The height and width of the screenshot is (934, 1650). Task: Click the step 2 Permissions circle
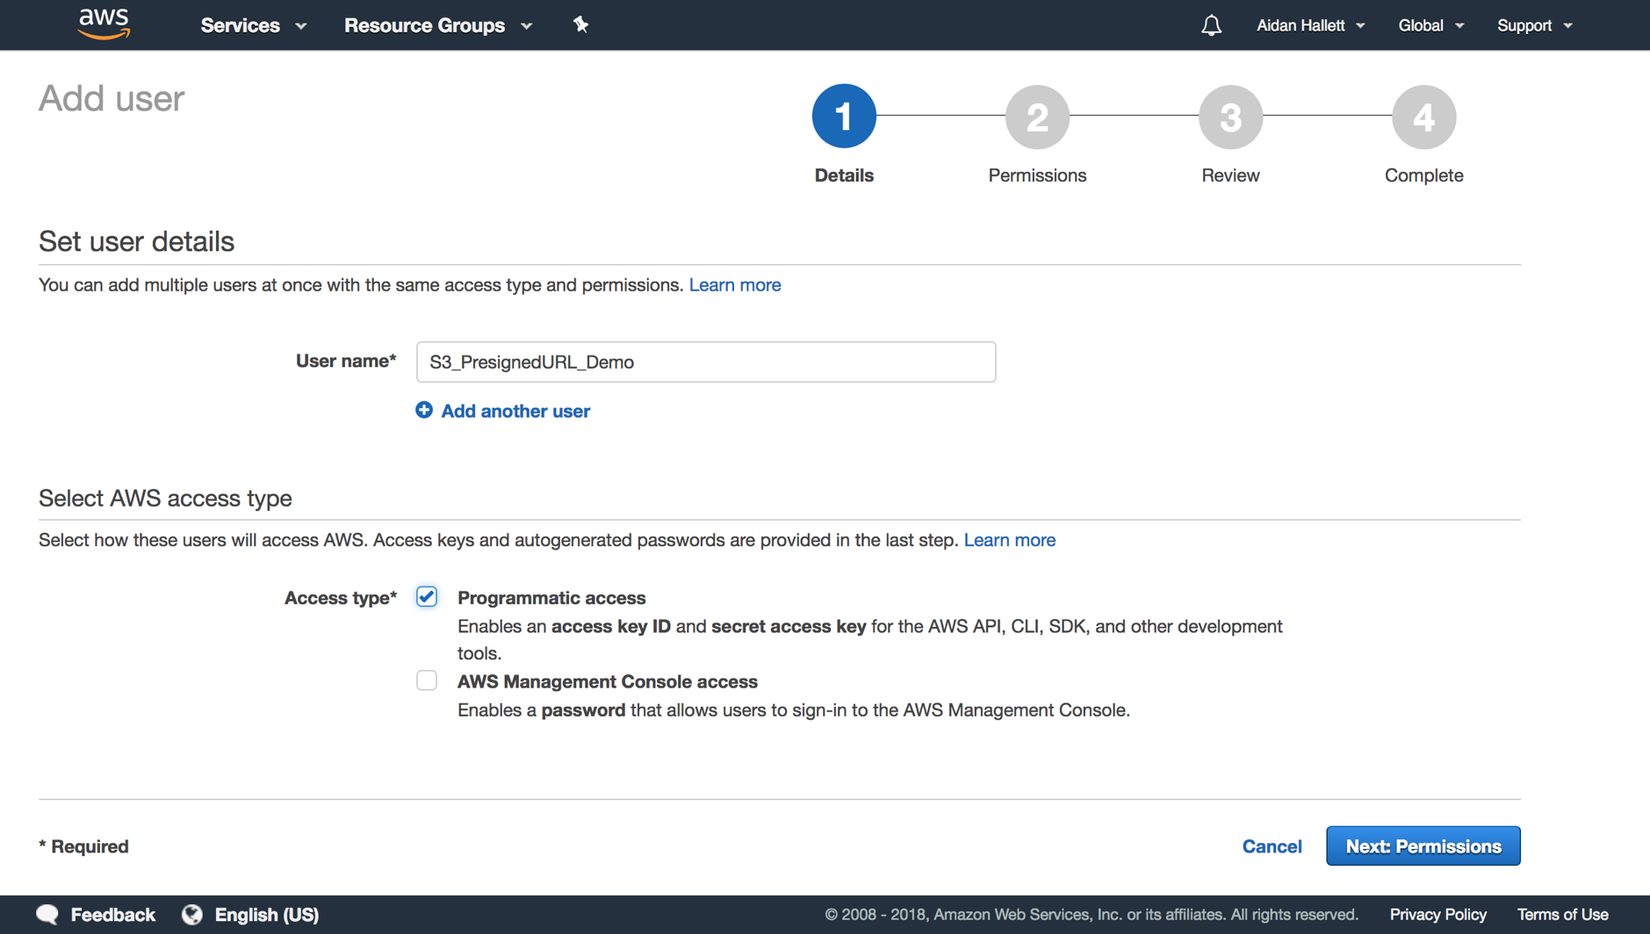tap(1037, 116)
